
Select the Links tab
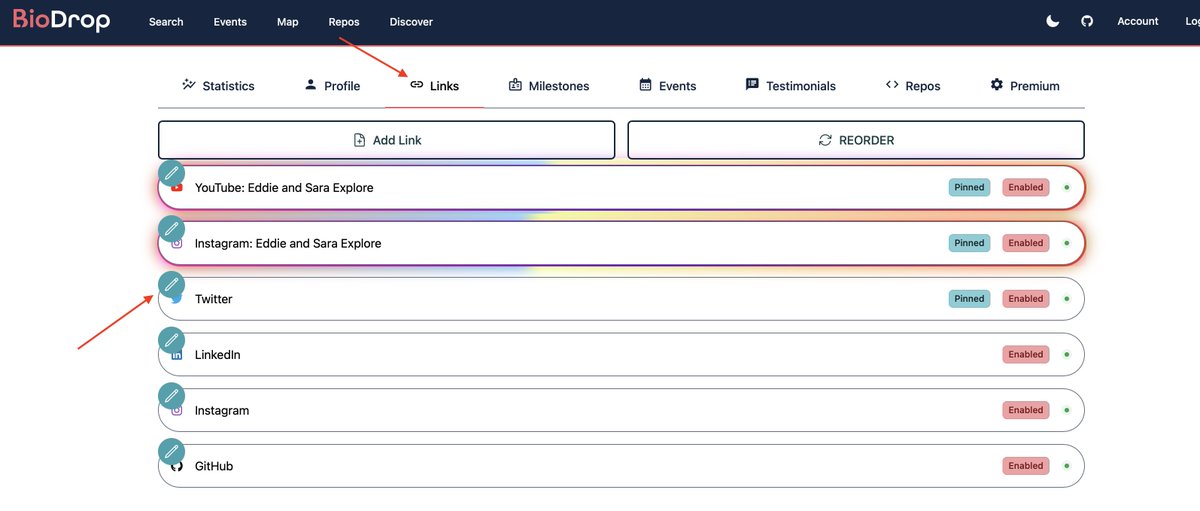[x=434, y=86]
